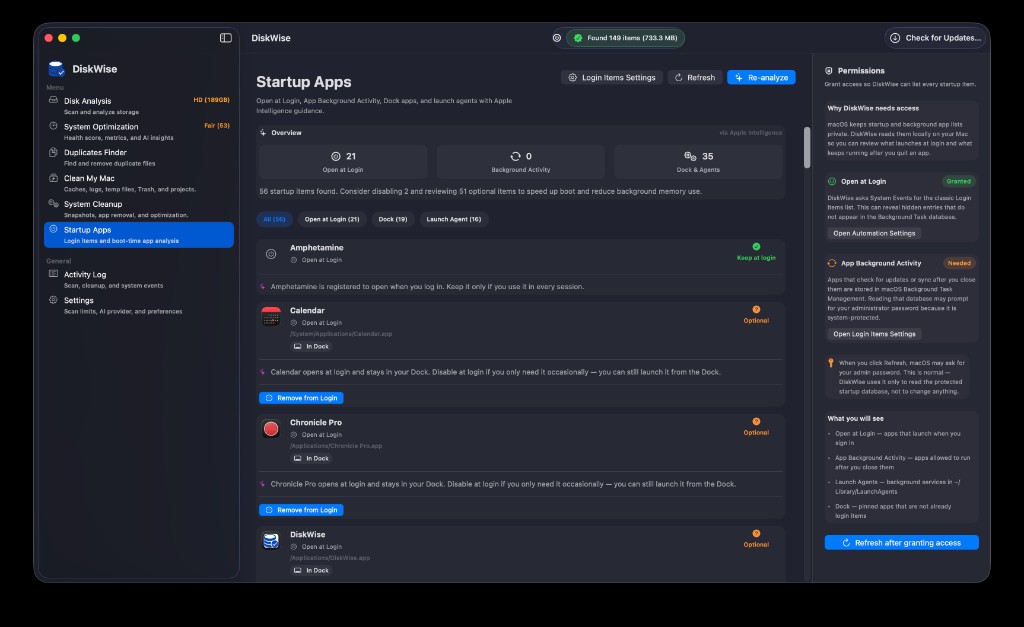Screen dimensions: 1024x627
Task: Click Keep at login status for Amphetamine
Action: (756, 252)
